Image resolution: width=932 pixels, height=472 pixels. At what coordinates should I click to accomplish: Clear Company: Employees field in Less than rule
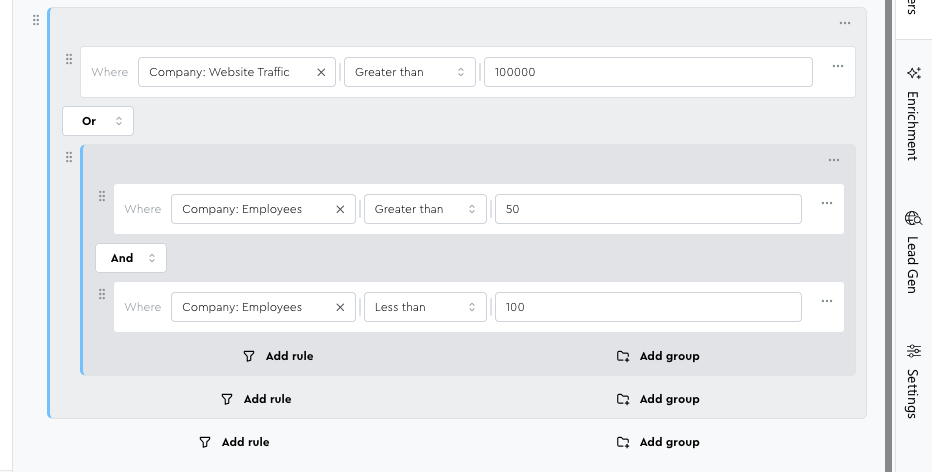tap(340, 307)
